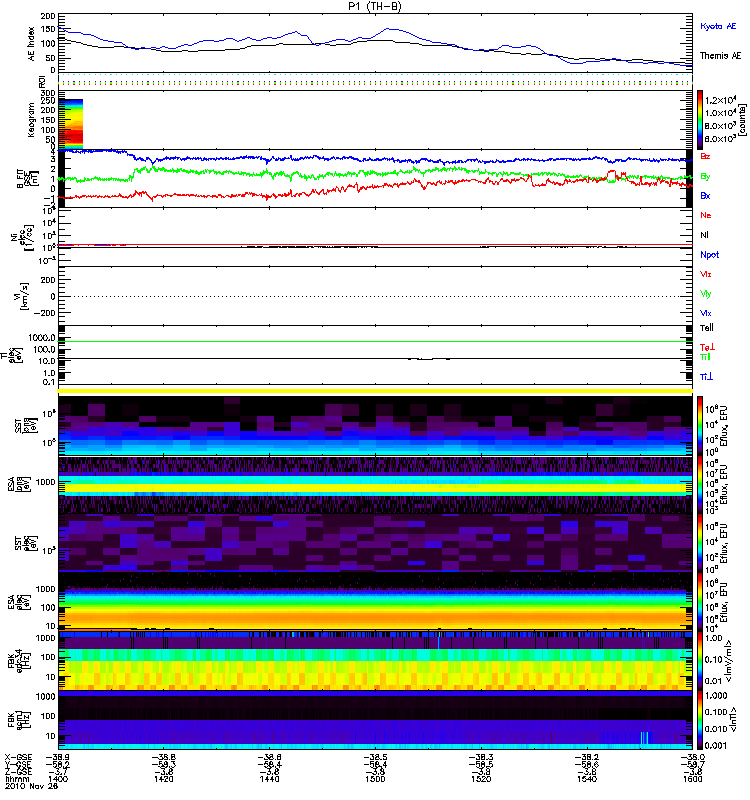
Task: Click the 1440 time tick label
Action: 270,779
